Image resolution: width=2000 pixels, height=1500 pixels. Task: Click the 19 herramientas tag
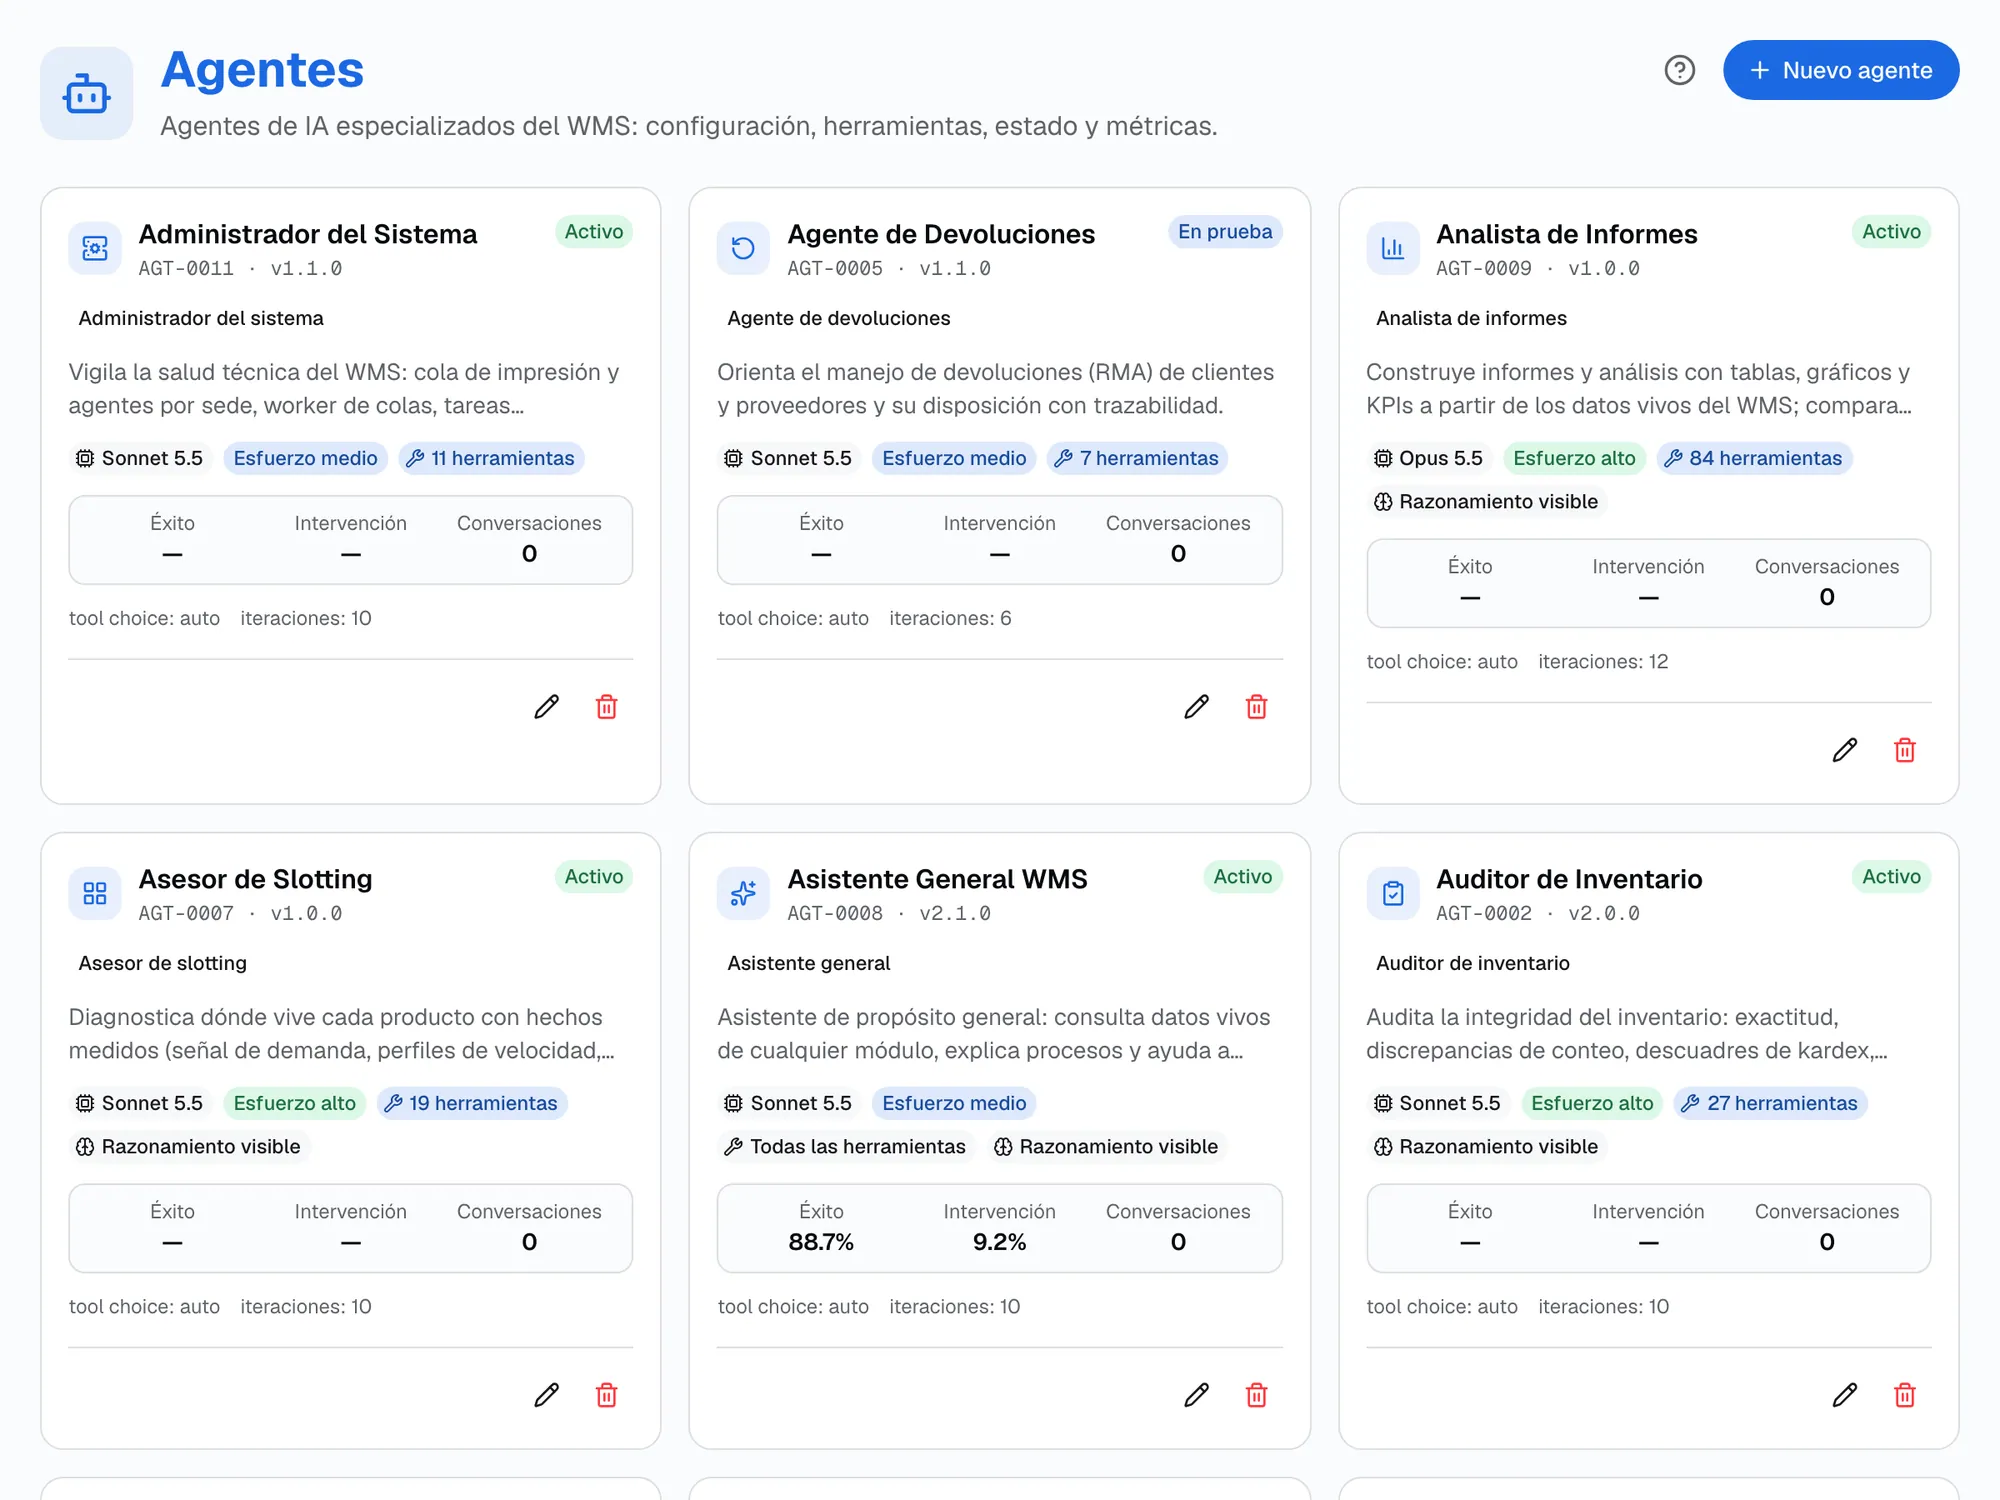click(x=472, y=1103)
